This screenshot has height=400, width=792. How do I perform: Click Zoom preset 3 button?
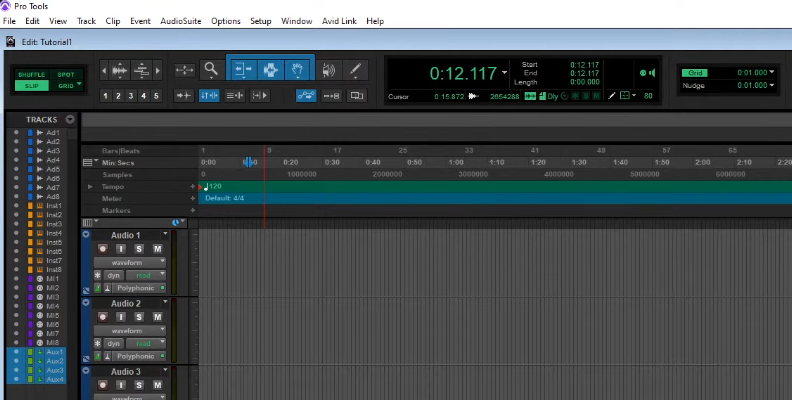pyautogui.click(x=131, y=96)
